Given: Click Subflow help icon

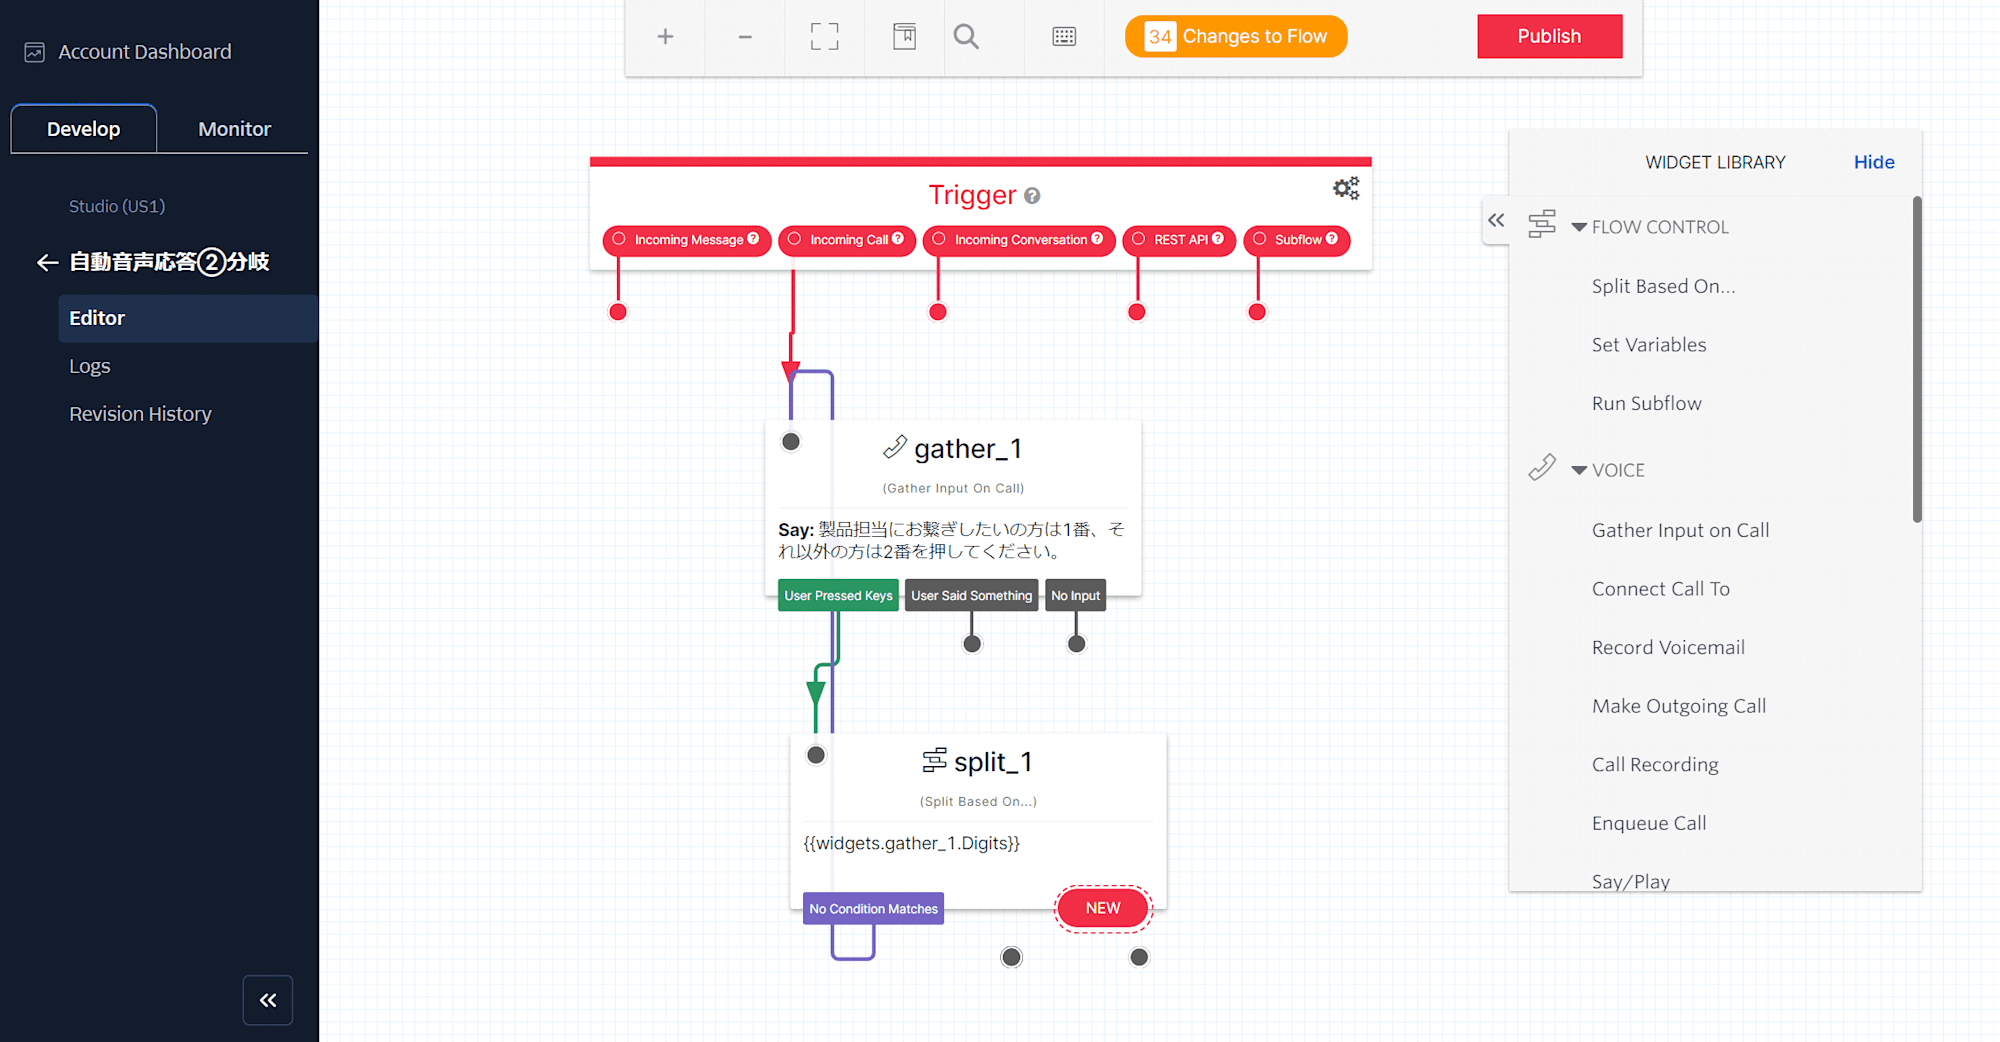Looking at the screenshot, I should (1332, 239).
